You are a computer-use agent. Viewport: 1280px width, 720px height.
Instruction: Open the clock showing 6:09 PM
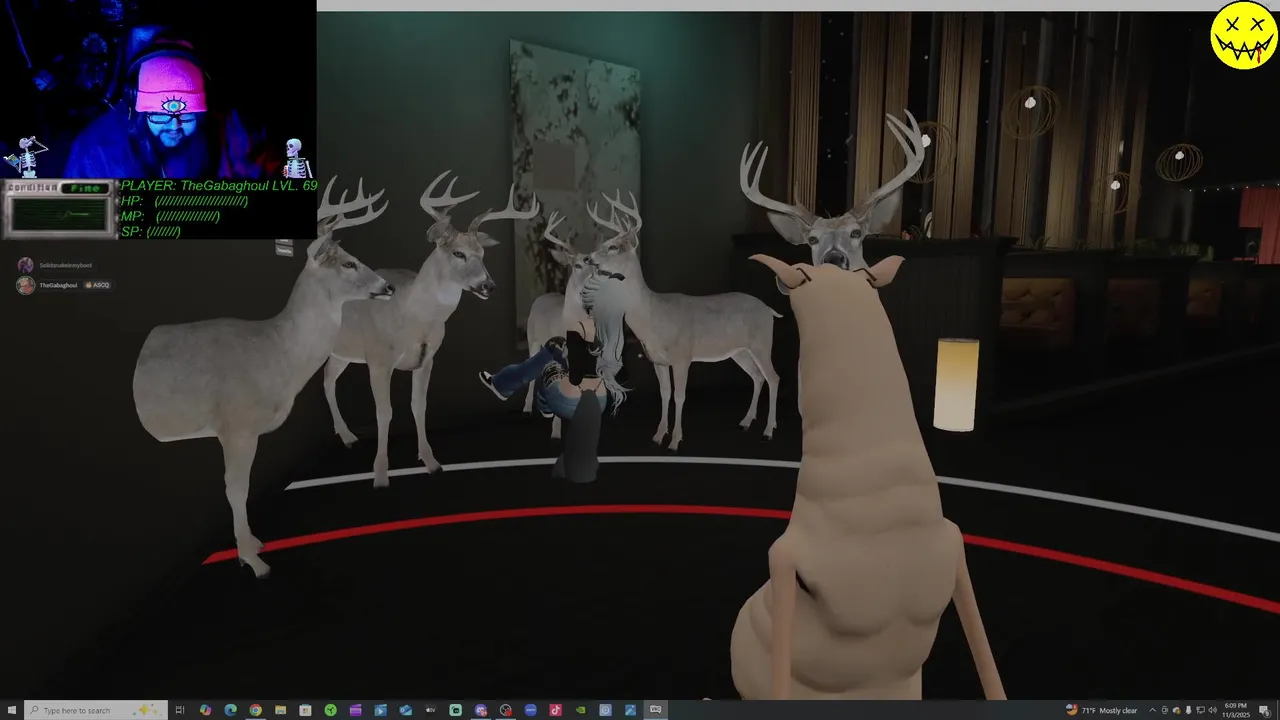[x=1236, y=710]
